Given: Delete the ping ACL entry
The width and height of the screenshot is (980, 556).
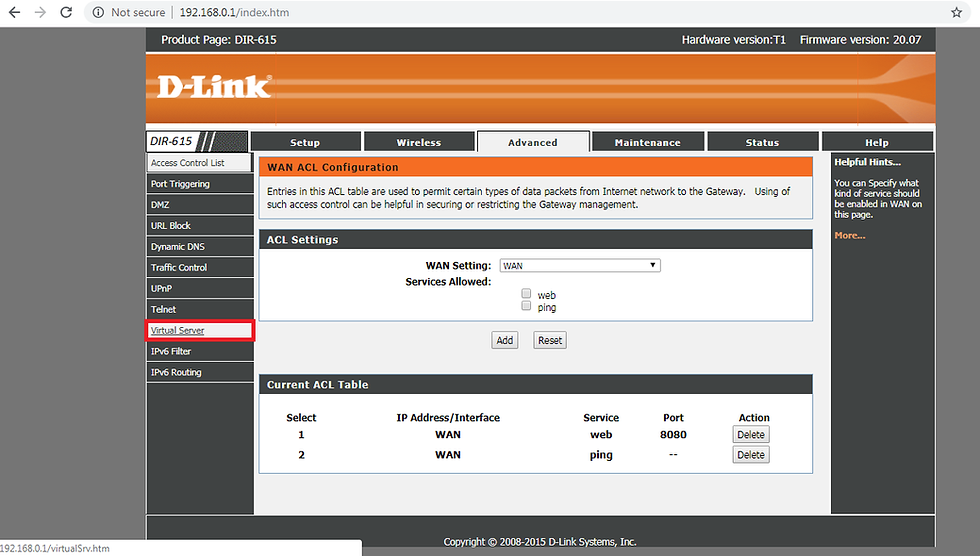Looking at the screenshot, I should click(x=751, y=455).
